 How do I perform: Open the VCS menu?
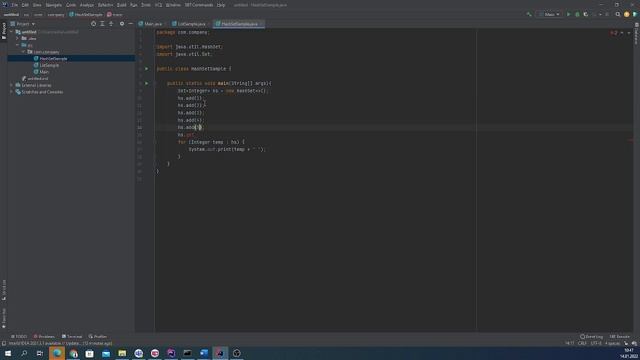pos(158,5)
